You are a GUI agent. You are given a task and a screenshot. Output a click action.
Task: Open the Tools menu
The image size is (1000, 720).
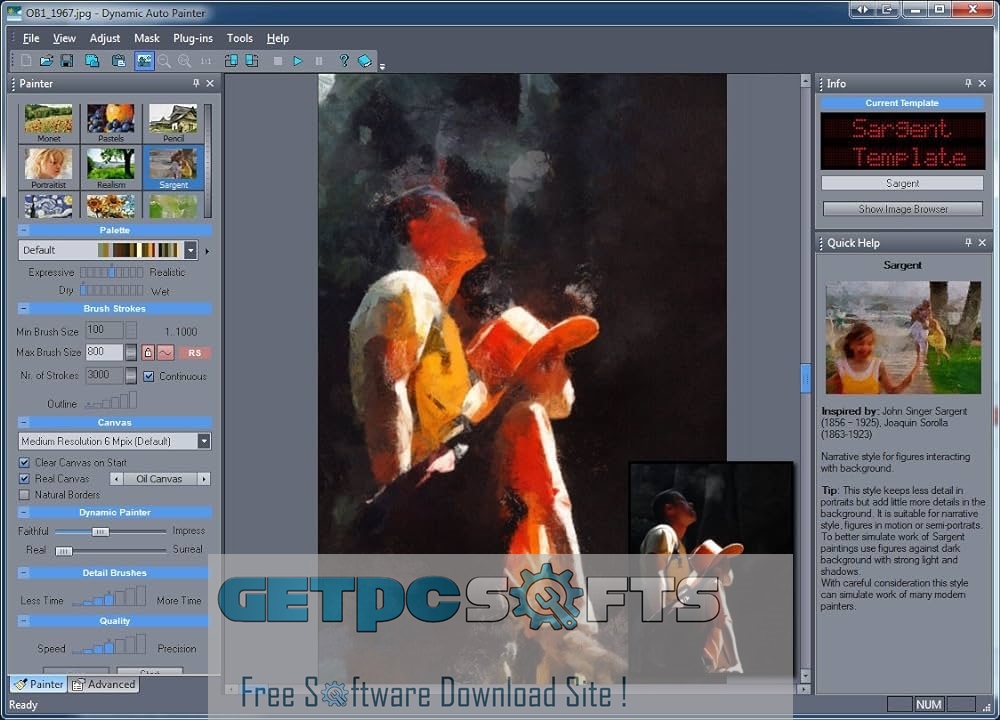pos(240,38)
